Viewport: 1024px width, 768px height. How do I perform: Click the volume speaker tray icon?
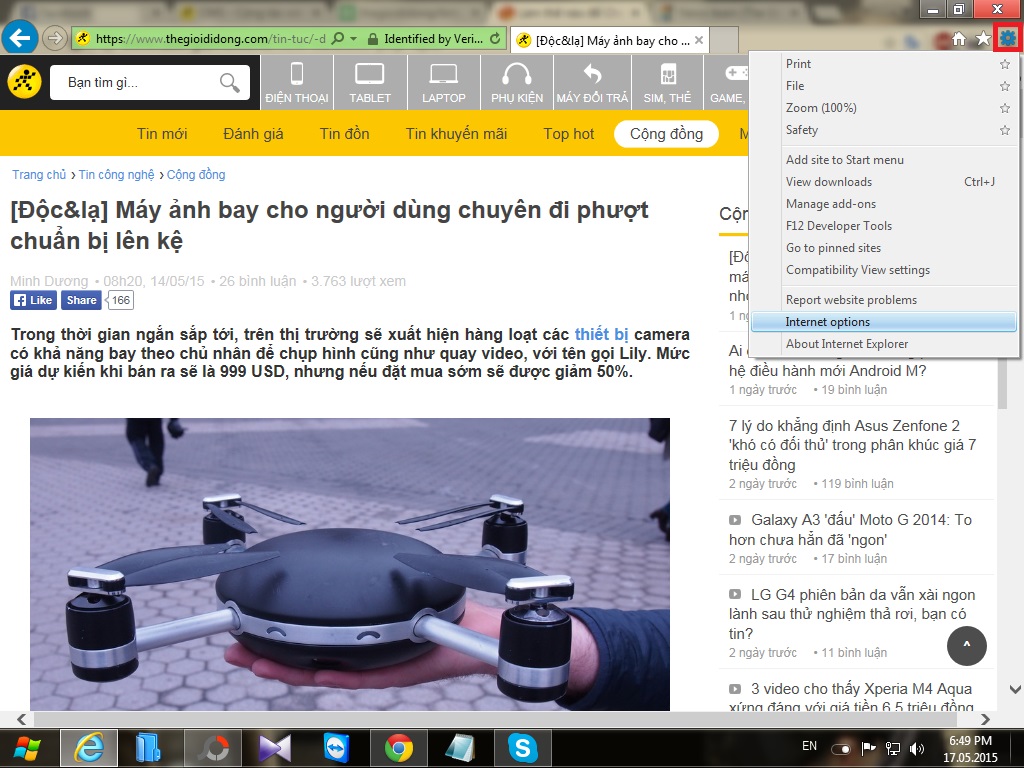coord(917,748)
